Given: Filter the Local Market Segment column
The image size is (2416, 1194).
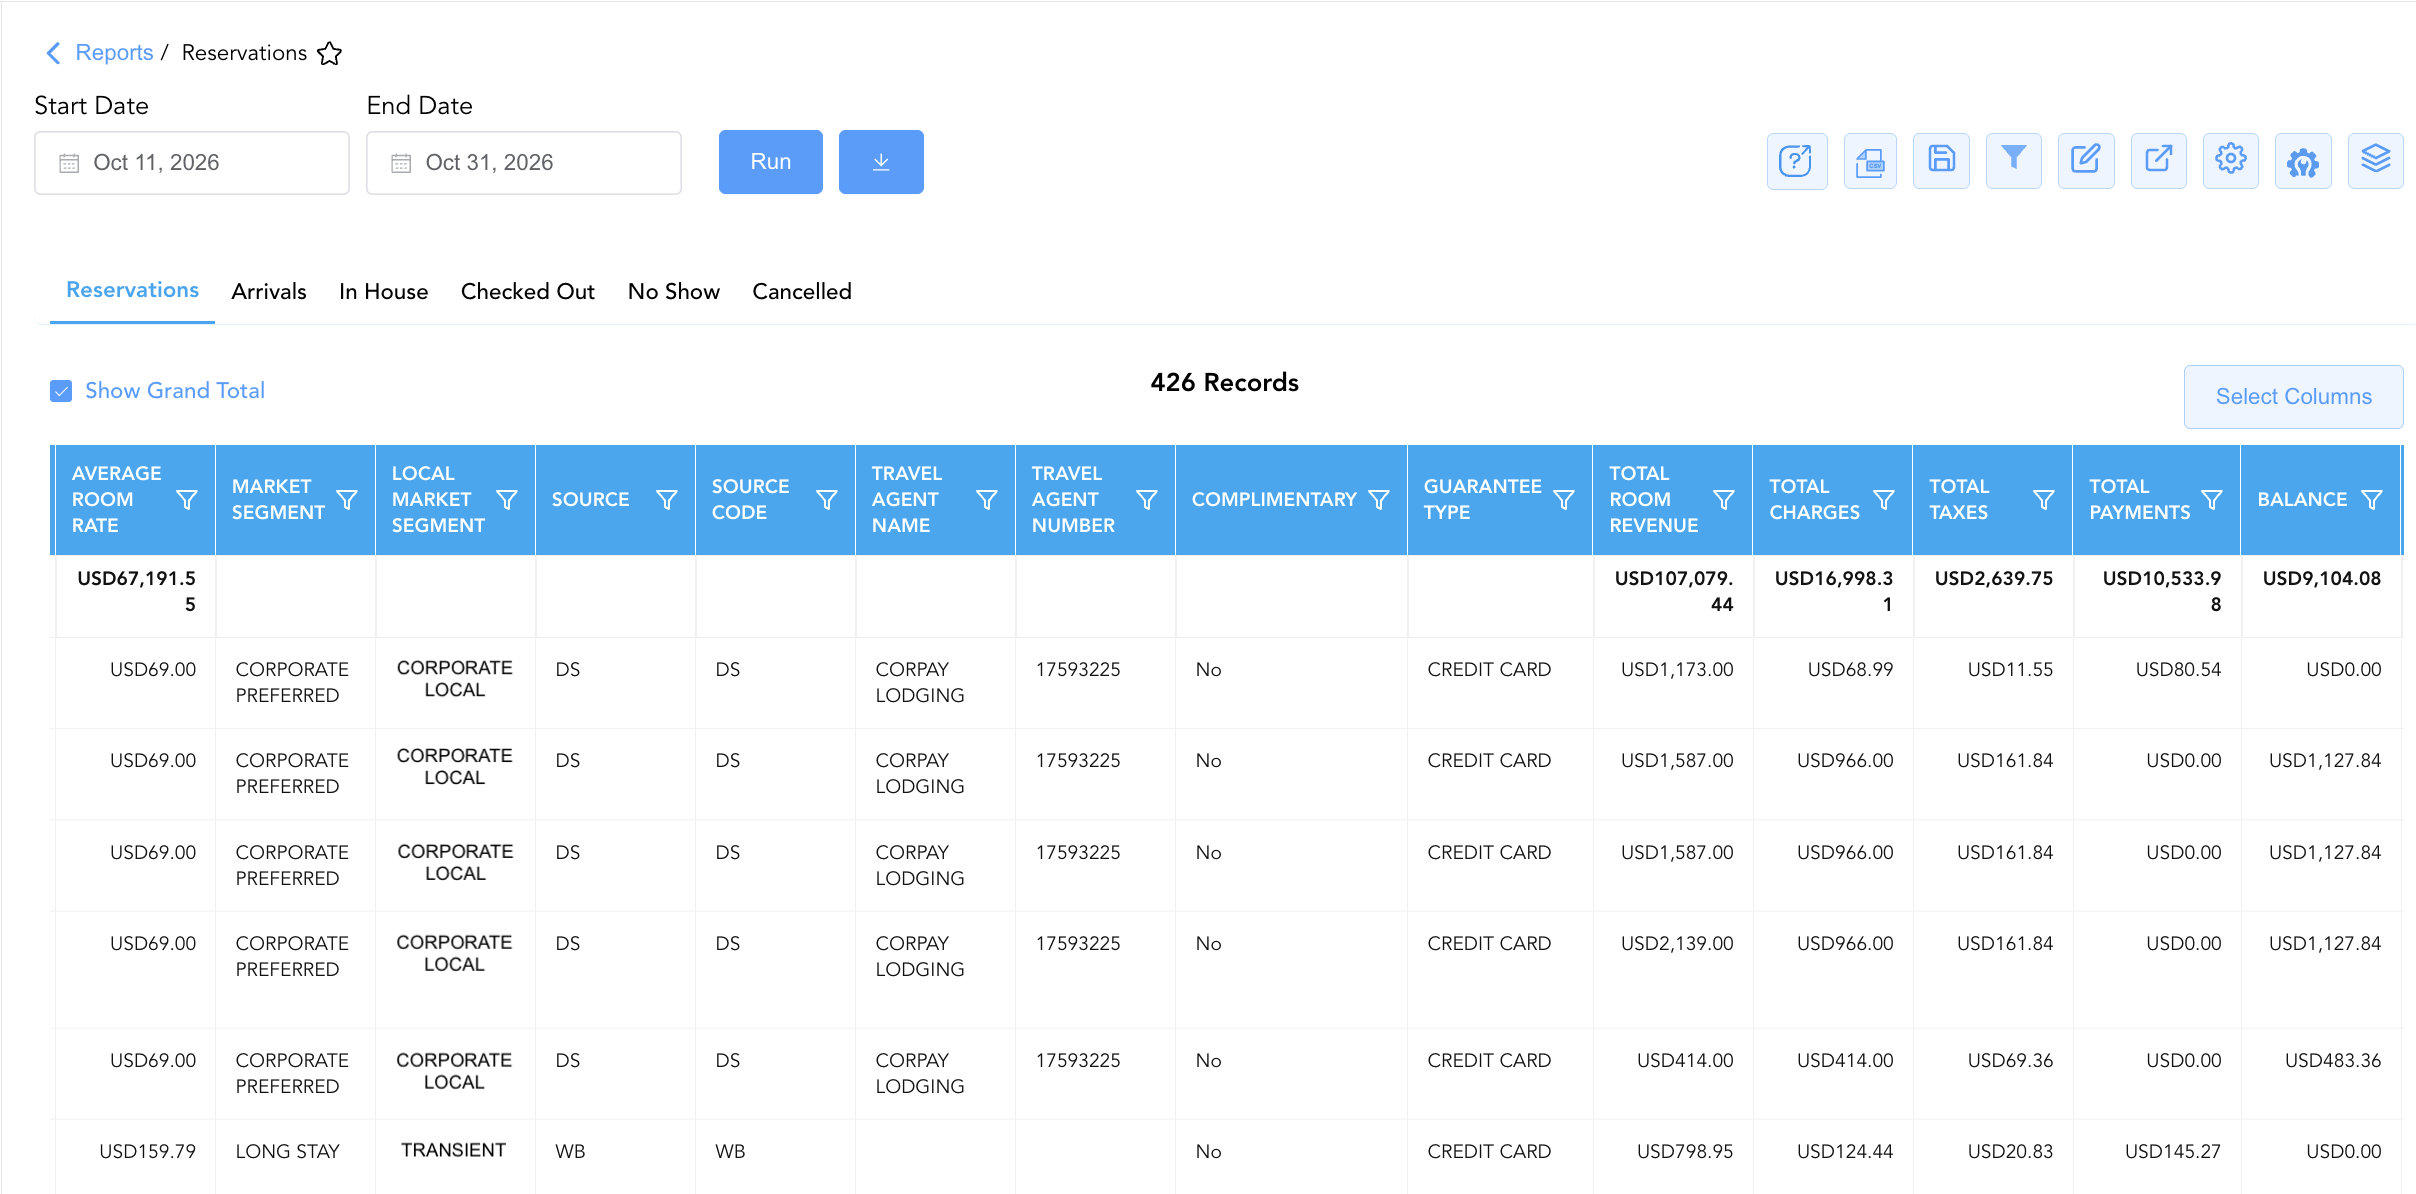Looking at the screenshot, I should tap(507, 499).
